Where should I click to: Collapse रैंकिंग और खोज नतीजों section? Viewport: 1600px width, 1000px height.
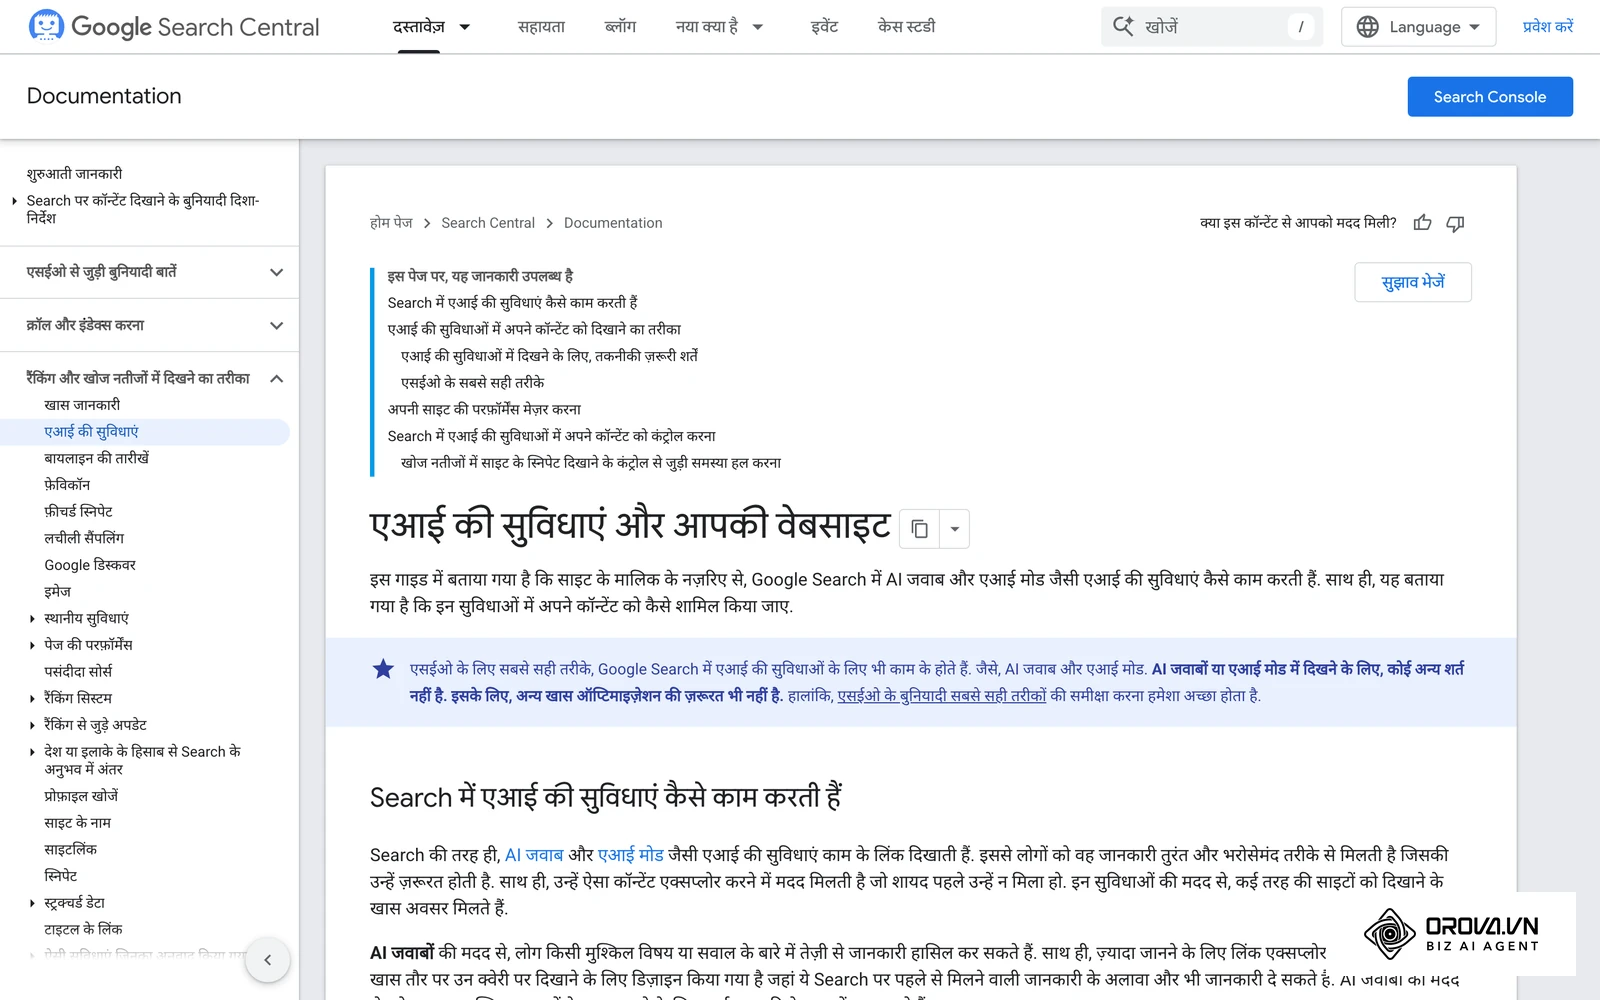pos(277,378)
